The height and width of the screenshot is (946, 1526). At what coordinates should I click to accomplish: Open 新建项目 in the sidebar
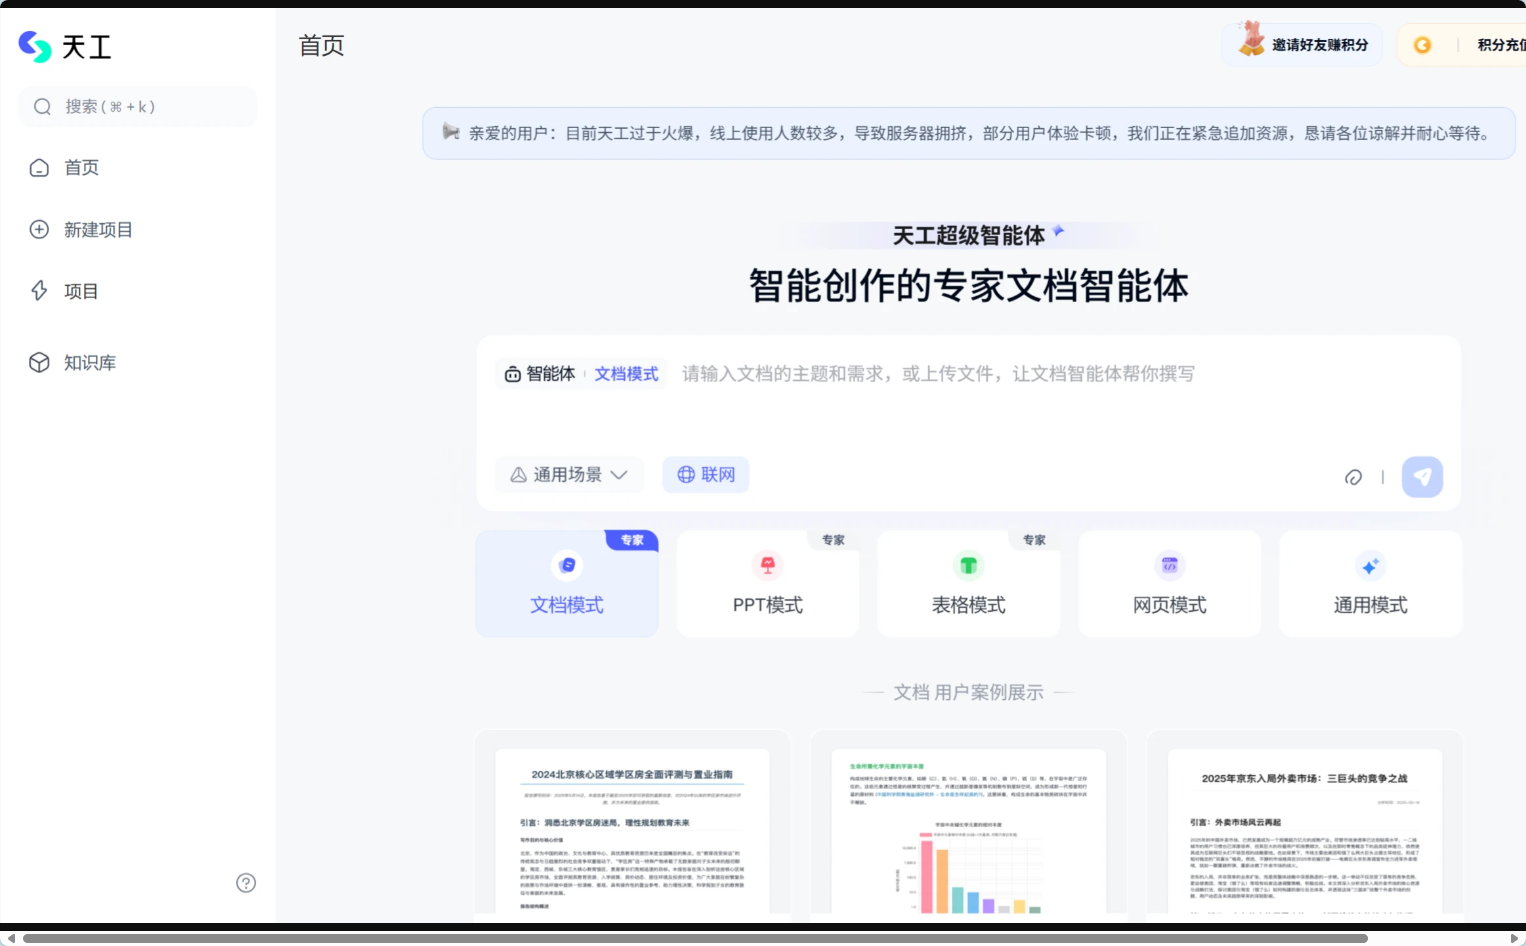pos(98,229)
